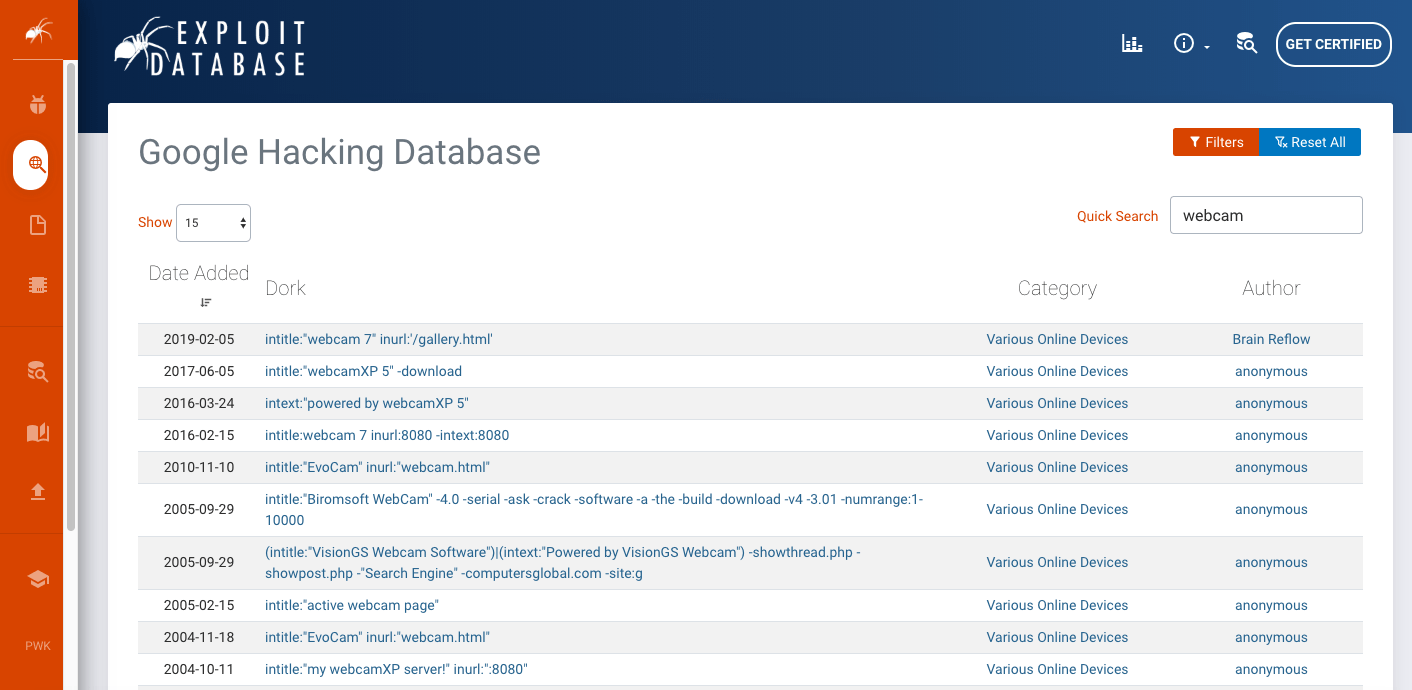
Task: Open the Online Training graduation cap icon
Action: 38,579
